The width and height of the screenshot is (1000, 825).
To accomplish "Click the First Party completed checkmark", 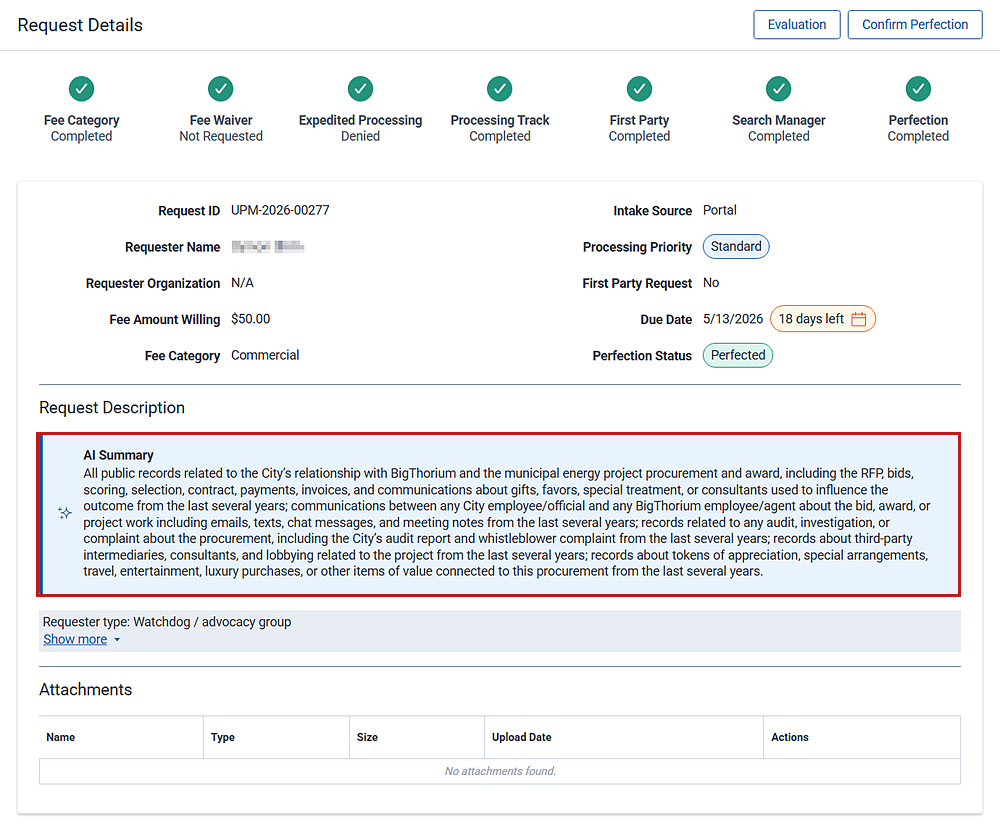I will point(638,89).
